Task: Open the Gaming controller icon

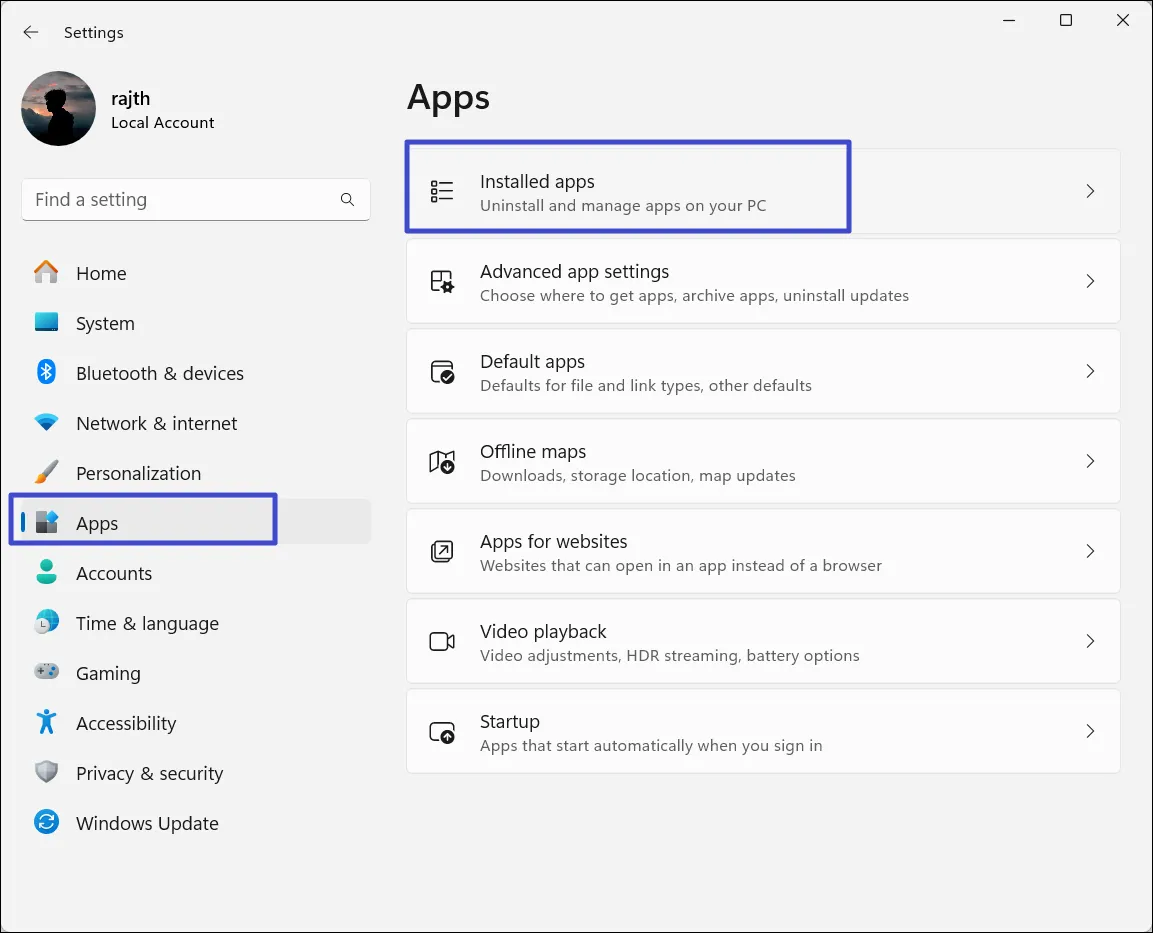Action: pyautogui.click(x=46, y=673)
